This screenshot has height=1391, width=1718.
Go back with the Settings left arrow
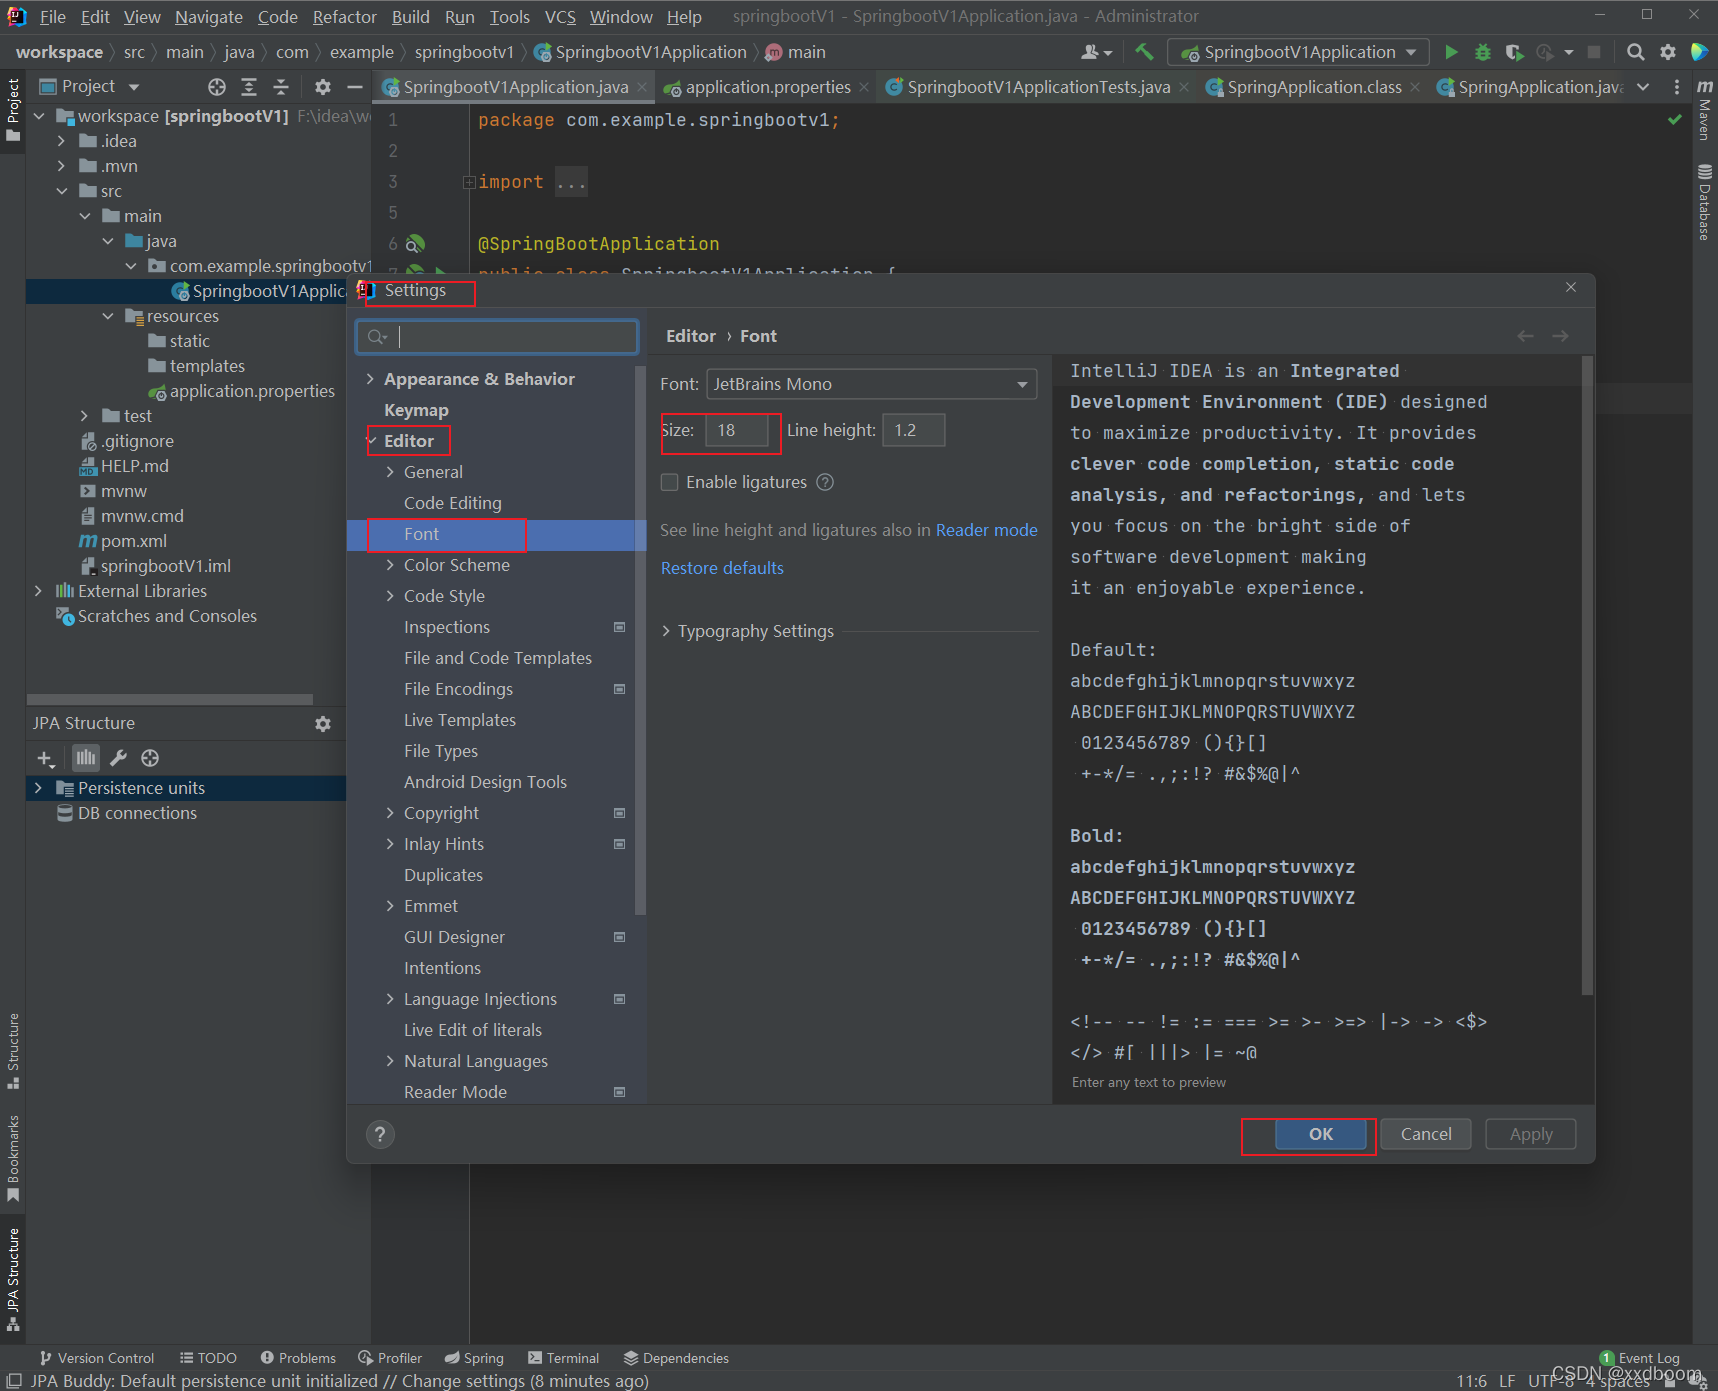pyautogui.click(x=1525, y=336)
